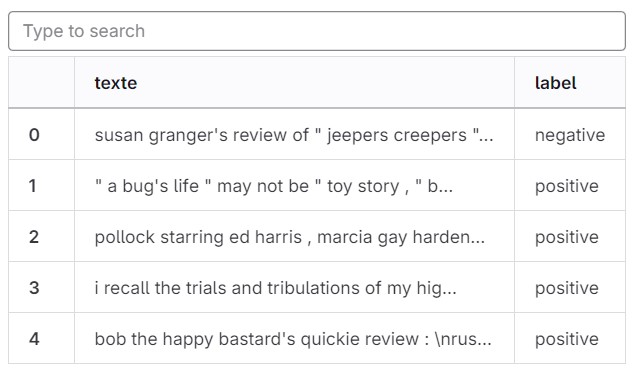Screen dimensions: 638x377
Task: Open the 'a bug's life' text cell
Action: point(294,186)
